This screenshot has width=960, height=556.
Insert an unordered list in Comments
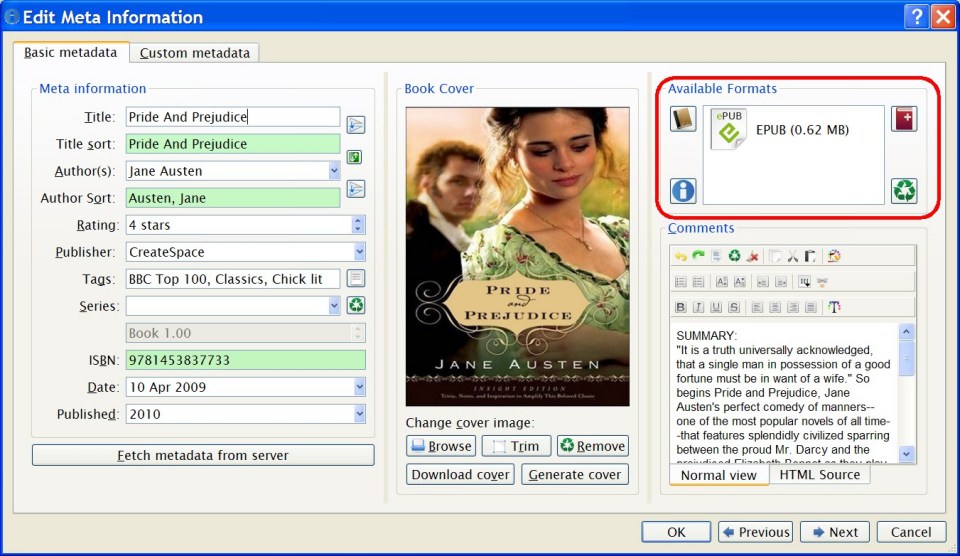pyautogui.click(x=699, y=282)
